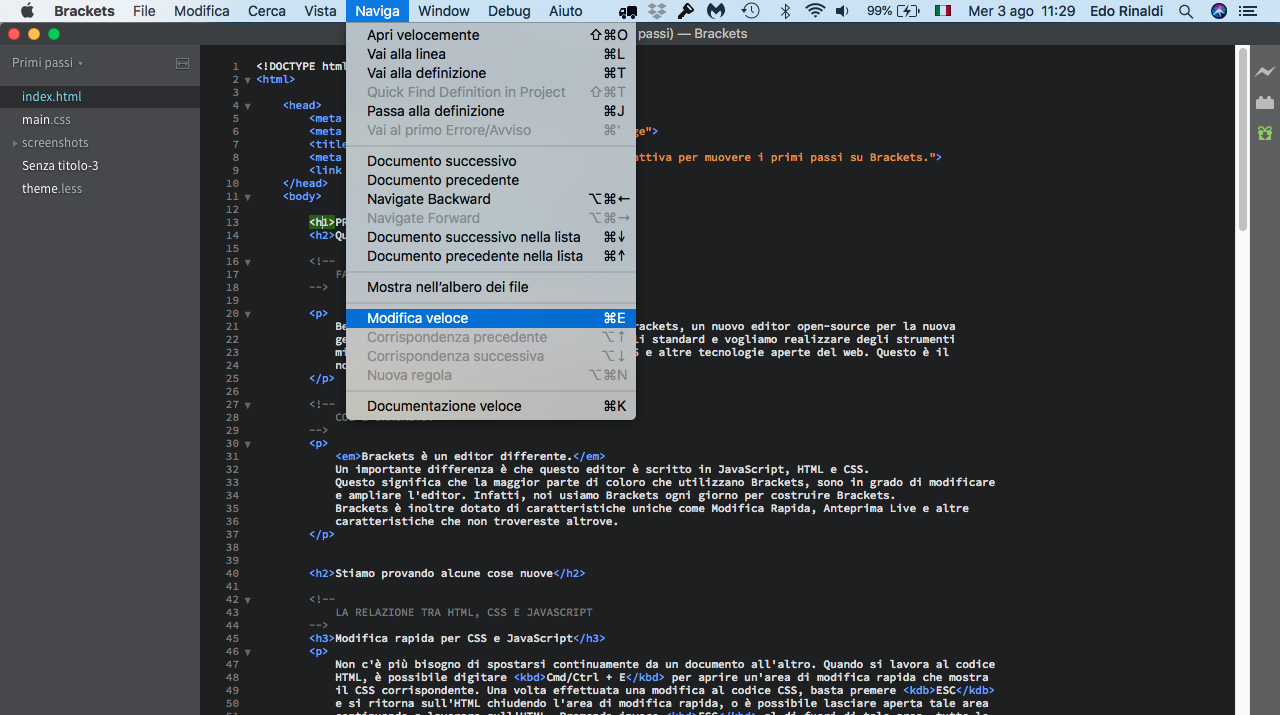Click the editor's vertical scrollbar

(x=1242, y=140)
